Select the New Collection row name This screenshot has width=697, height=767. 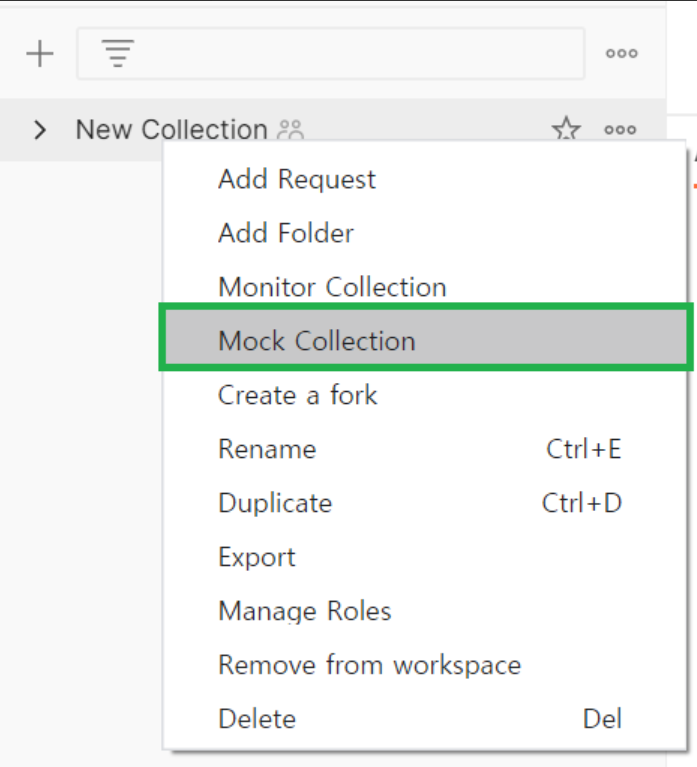172,130
